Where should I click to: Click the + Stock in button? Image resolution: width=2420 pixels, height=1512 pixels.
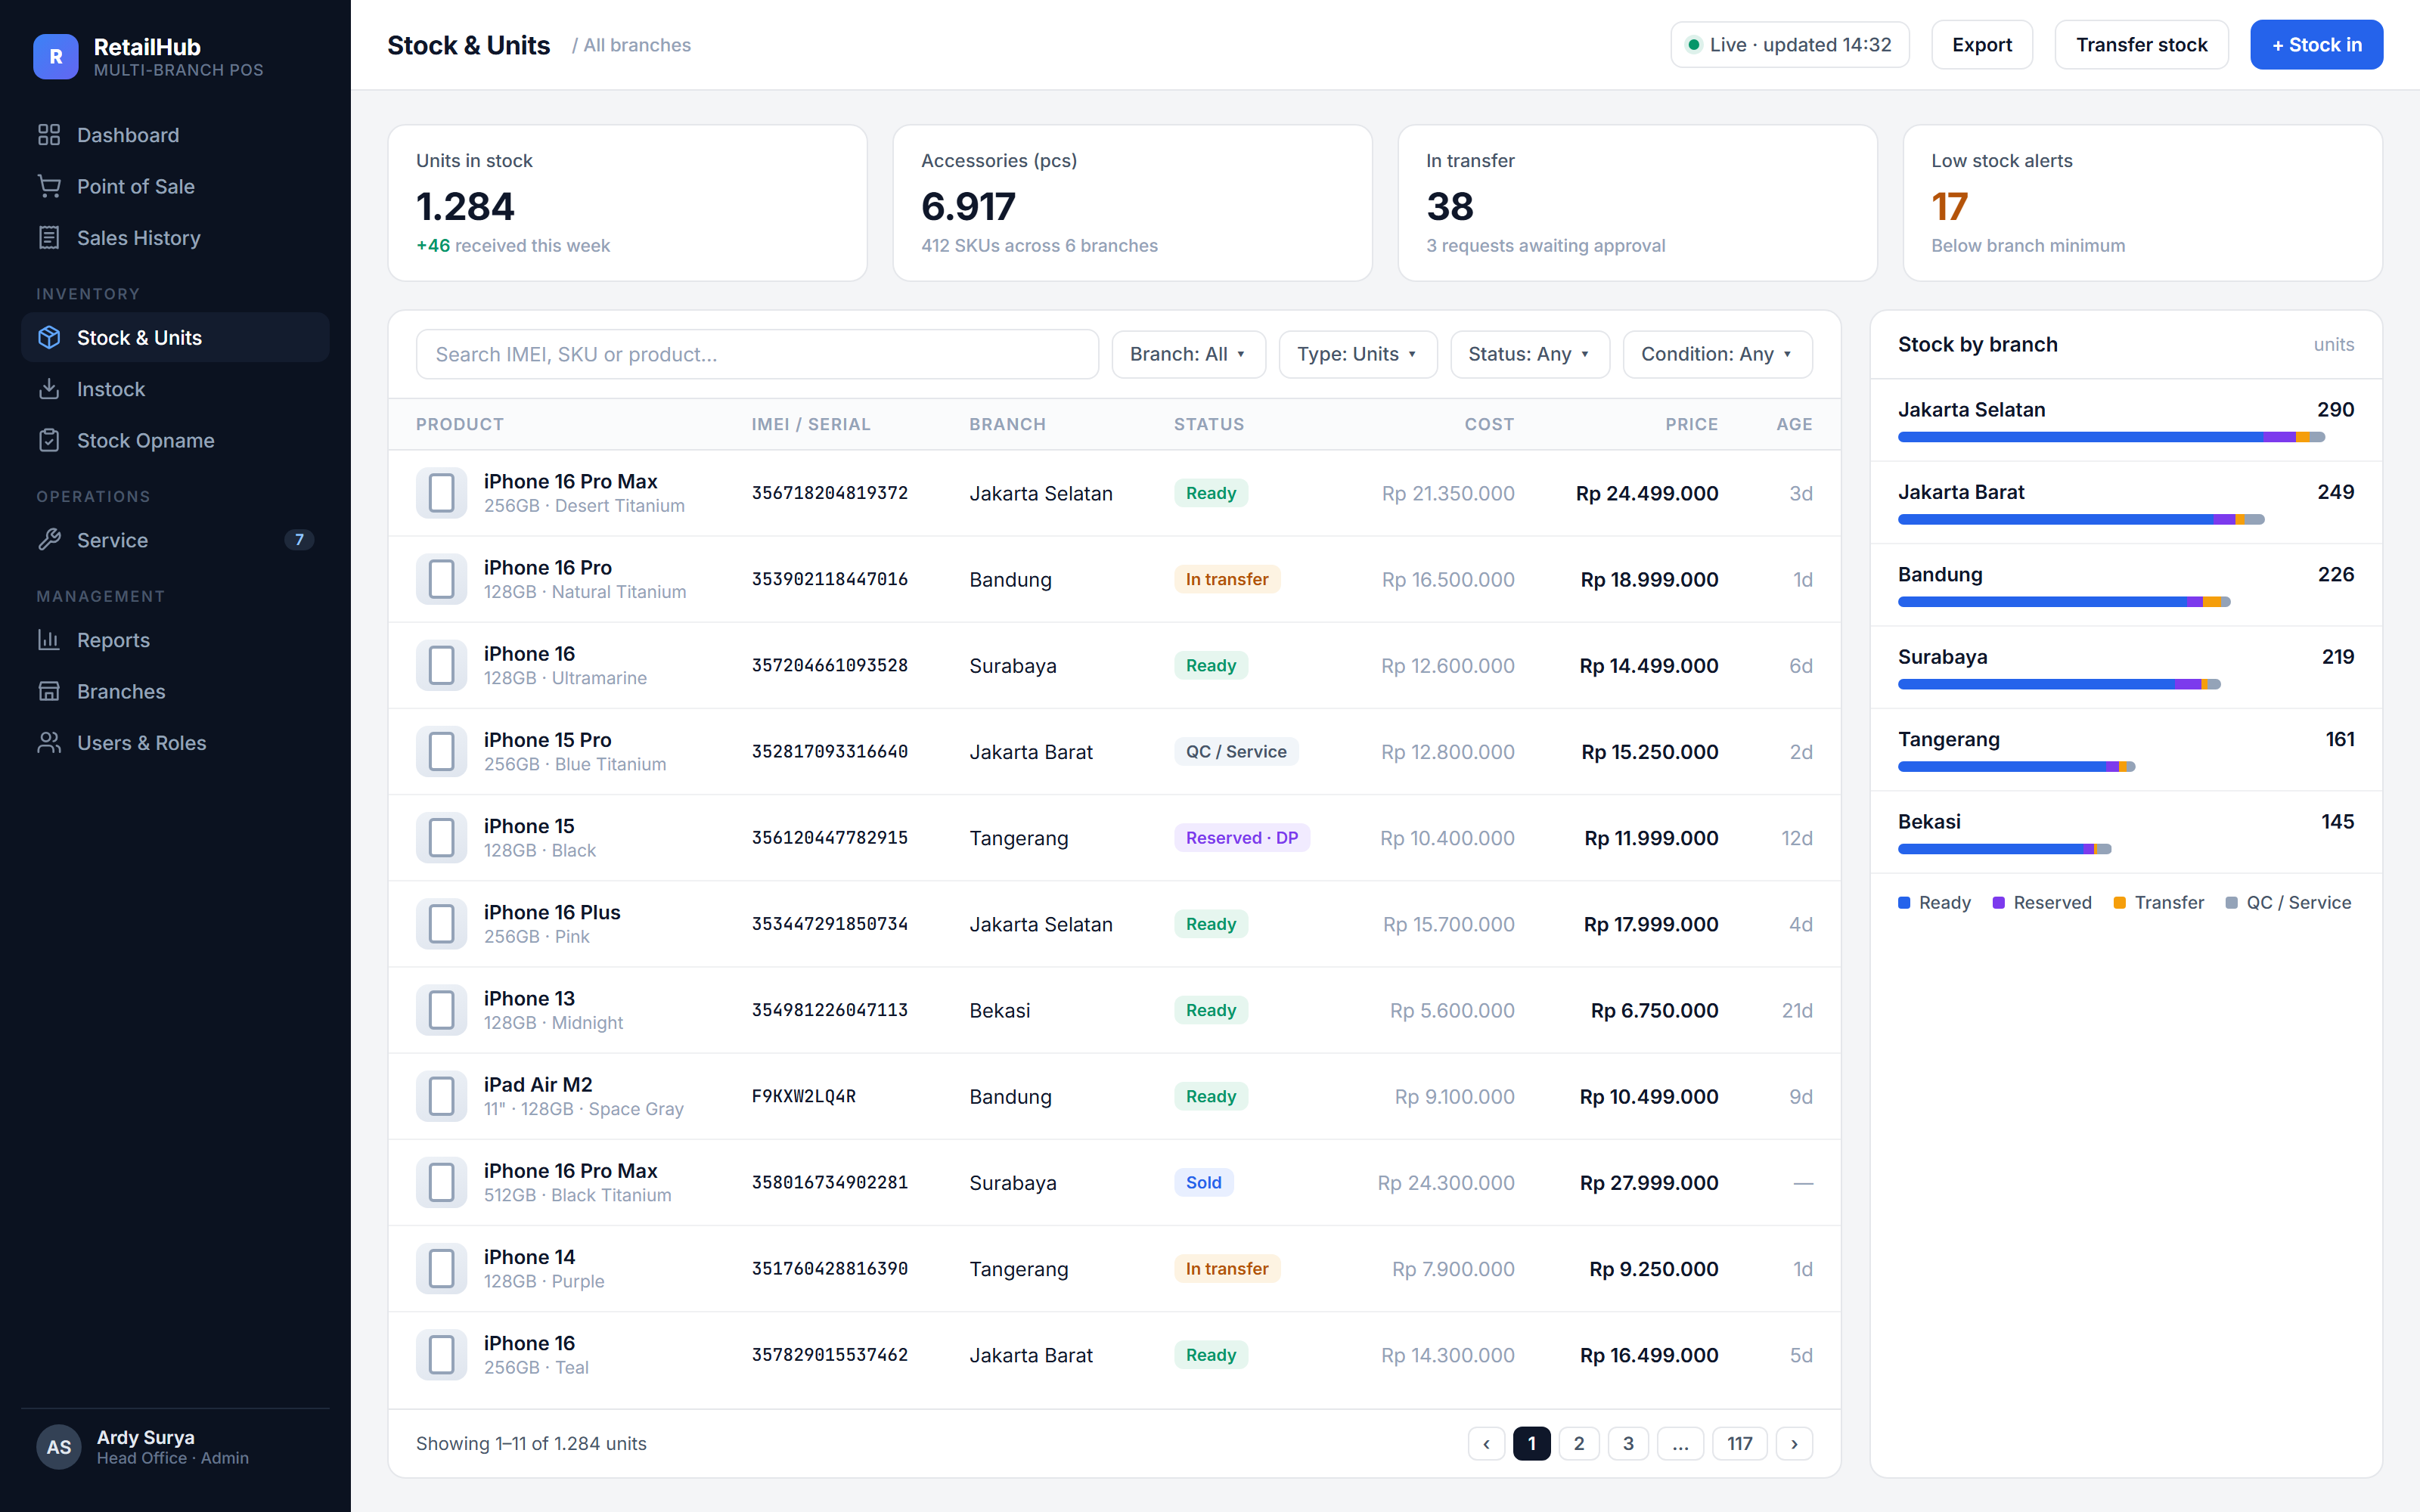(x=2316, y=45)
